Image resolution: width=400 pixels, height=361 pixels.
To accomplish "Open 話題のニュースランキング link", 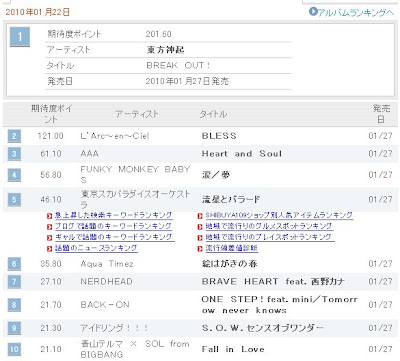I will 96,248.
